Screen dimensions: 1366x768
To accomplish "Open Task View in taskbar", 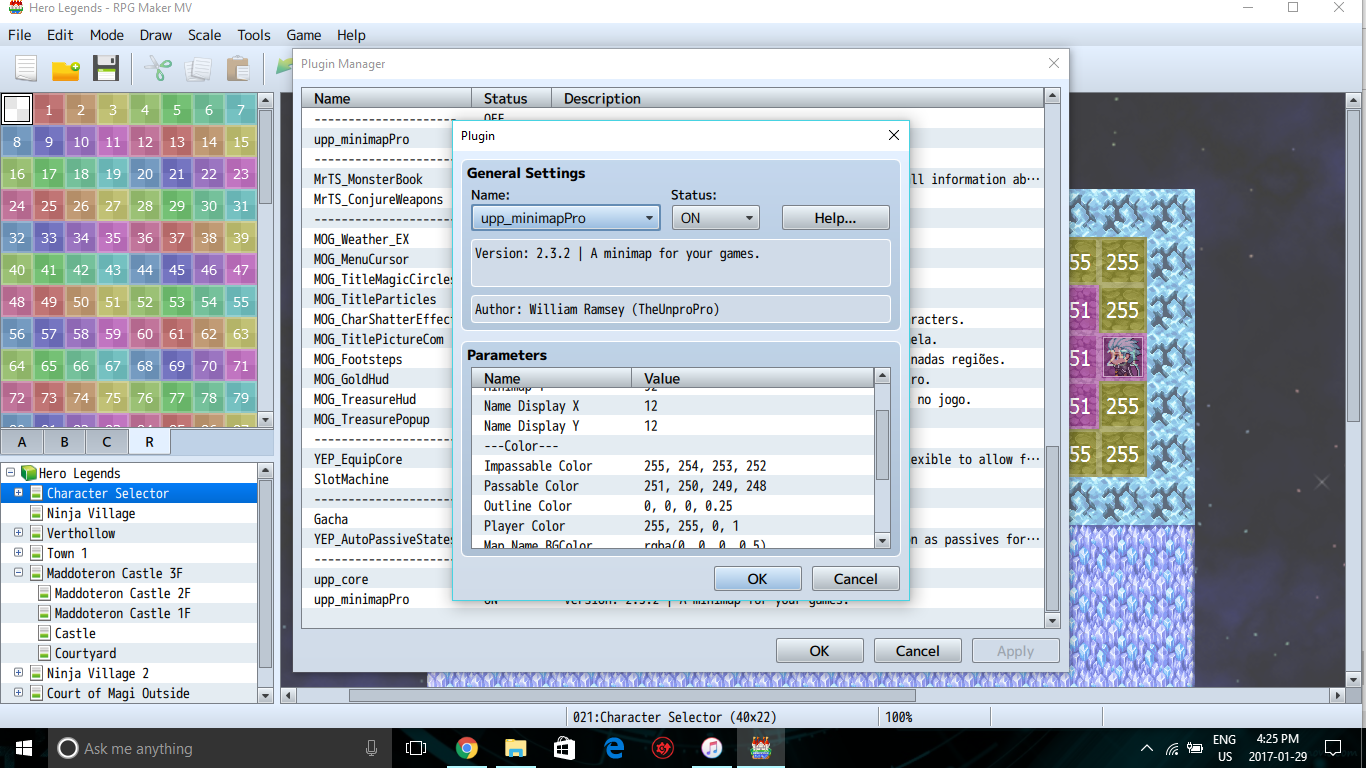I will (x=416, y=748).
